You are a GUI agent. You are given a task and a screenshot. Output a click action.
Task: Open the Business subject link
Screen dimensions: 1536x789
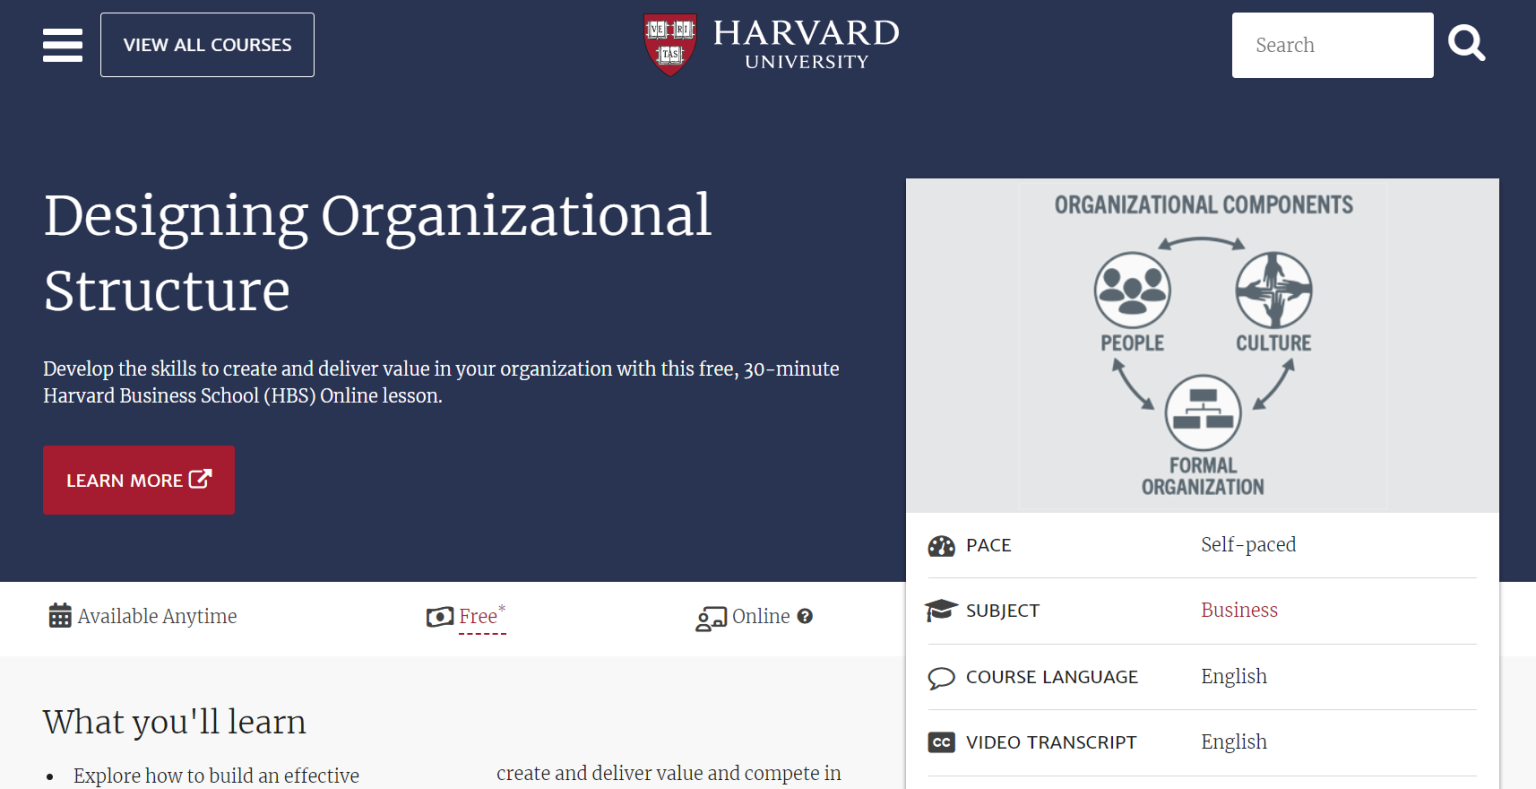(x=1239, y=610)
